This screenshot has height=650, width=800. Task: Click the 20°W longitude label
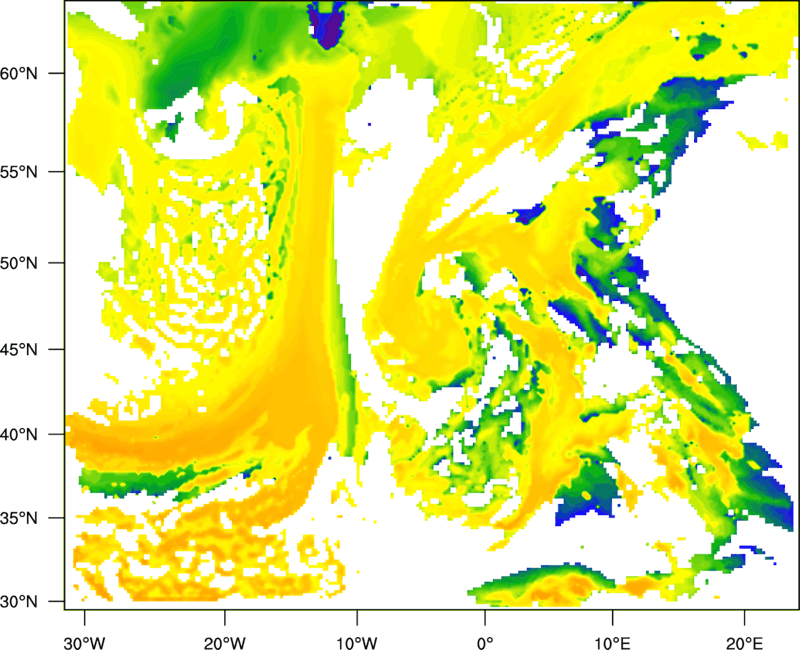point(225,643)
